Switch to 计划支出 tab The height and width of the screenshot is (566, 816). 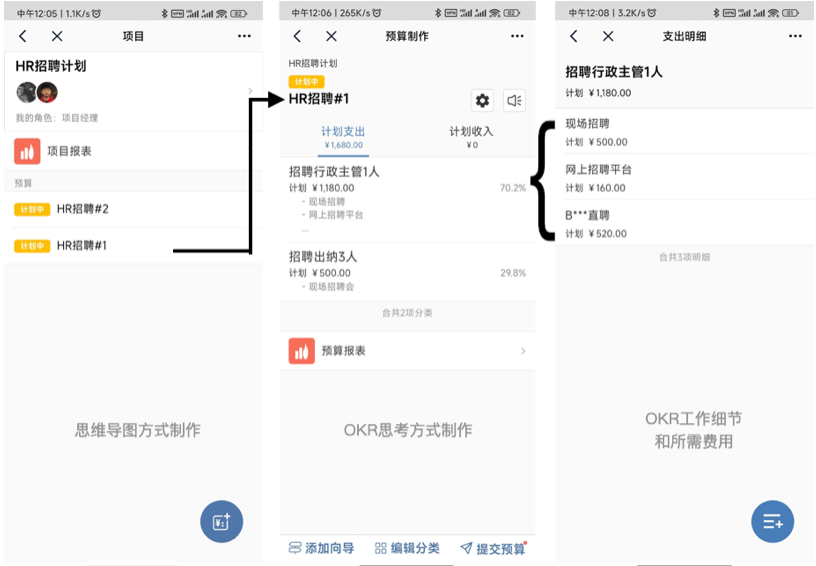(343, 137)
